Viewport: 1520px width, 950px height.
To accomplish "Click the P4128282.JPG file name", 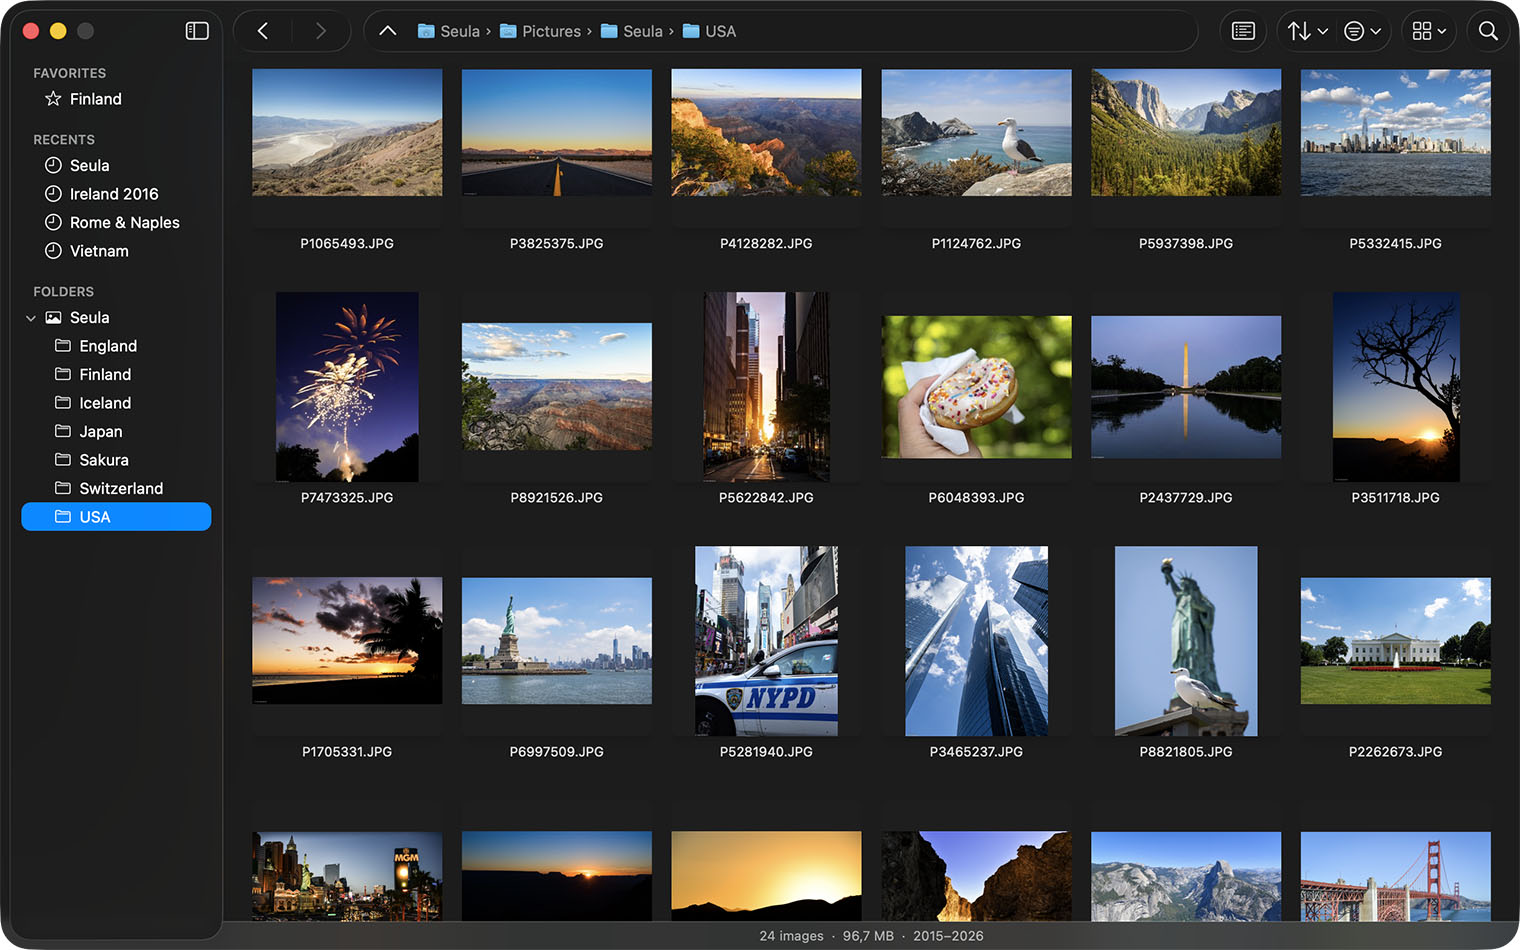I will tap(766, 243).
